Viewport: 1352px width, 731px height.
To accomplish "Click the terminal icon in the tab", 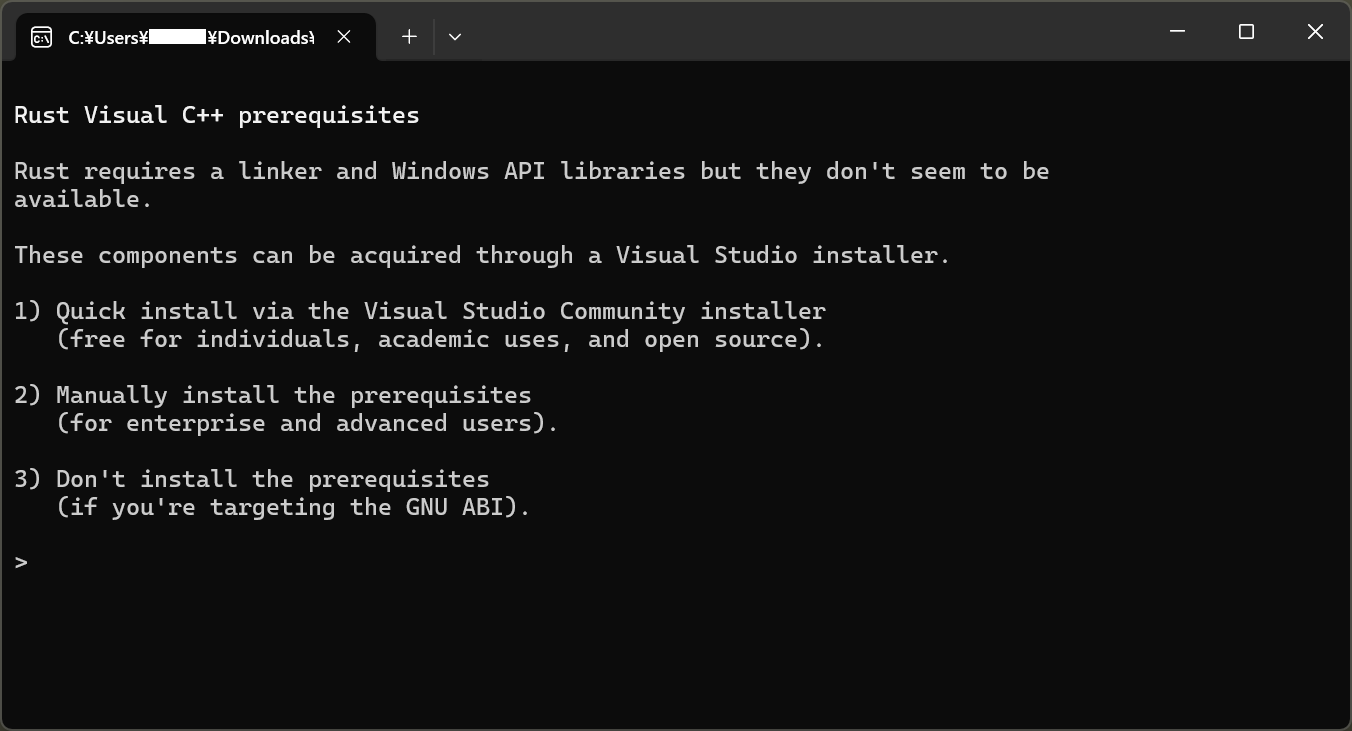I will [x=41, y=38].
